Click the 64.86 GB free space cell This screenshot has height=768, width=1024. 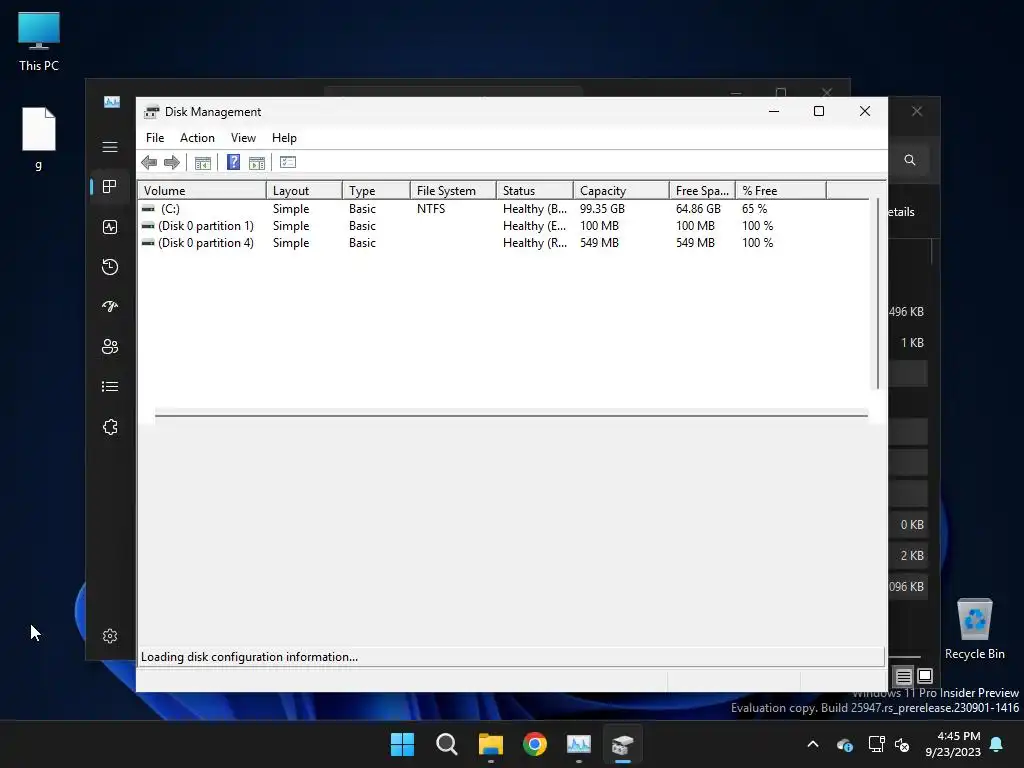coord(698,209)
